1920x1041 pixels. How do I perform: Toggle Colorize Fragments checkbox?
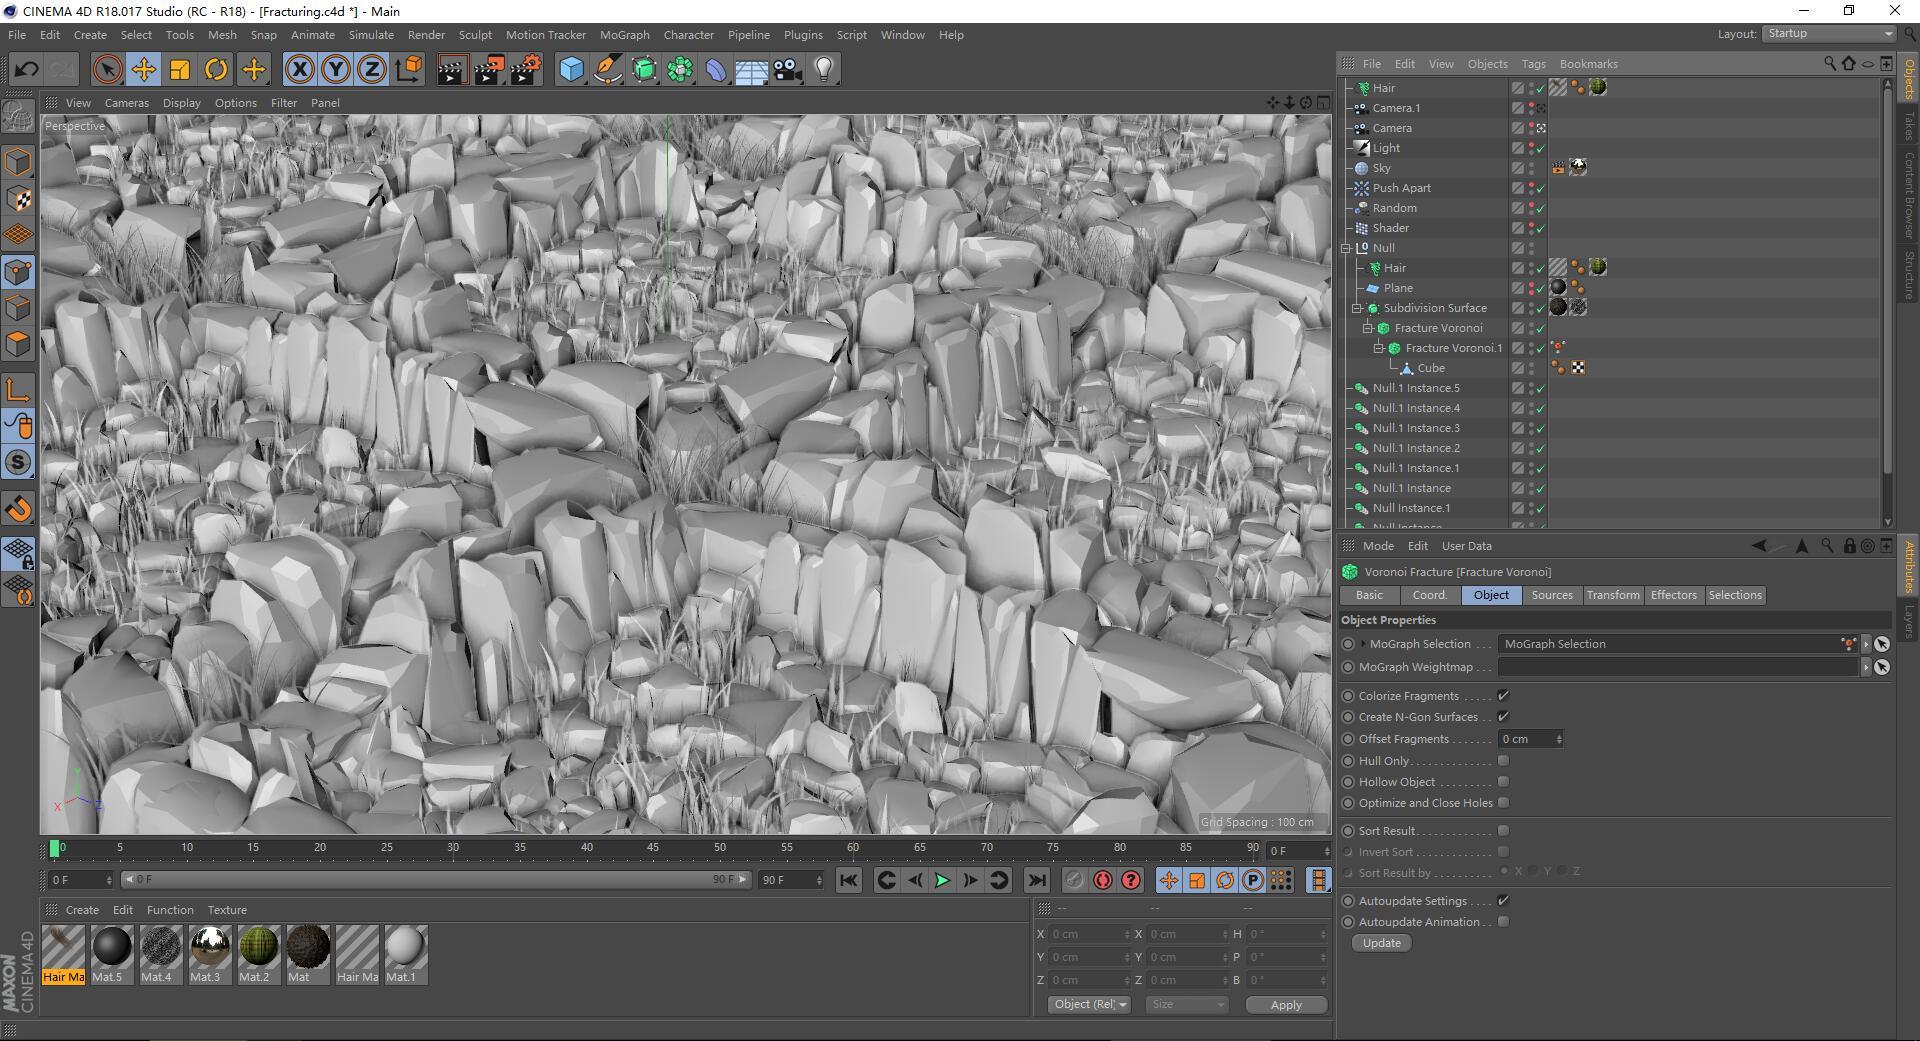(1503, 696)
